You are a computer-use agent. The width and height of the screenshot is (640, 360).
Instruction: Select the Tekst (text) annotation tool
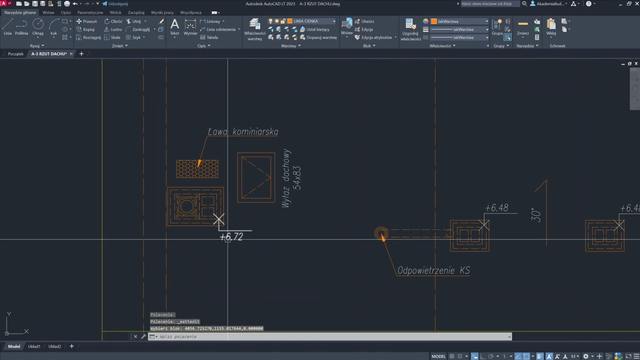click(x=174, y=27)
